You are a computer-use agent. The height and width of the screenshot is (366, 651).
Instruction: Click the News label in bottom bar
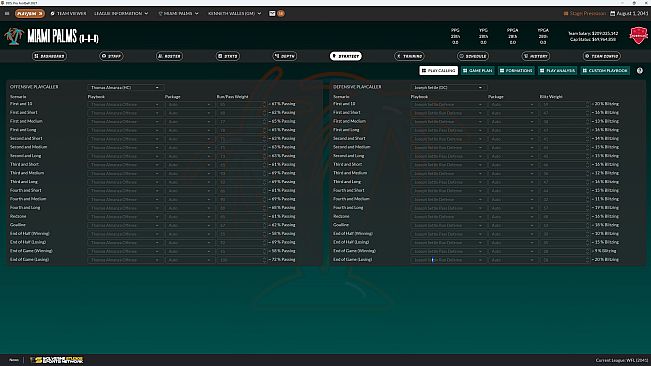[14, 360]
